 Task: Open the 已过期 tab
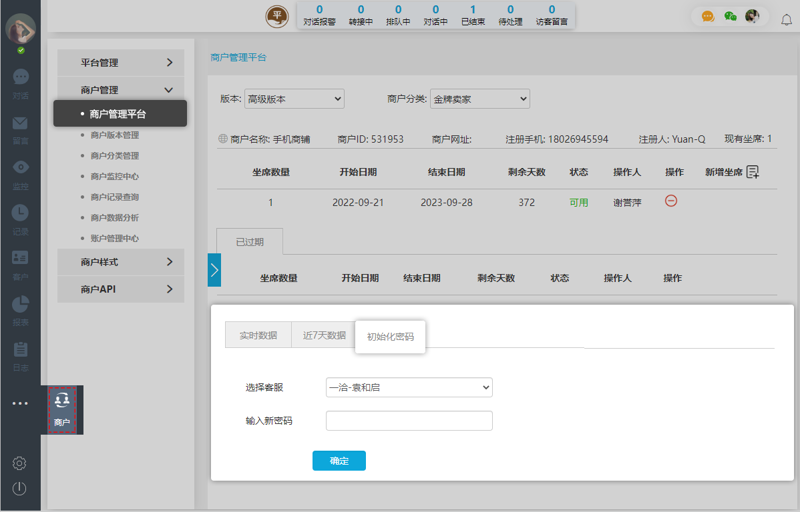coord(249,242)
